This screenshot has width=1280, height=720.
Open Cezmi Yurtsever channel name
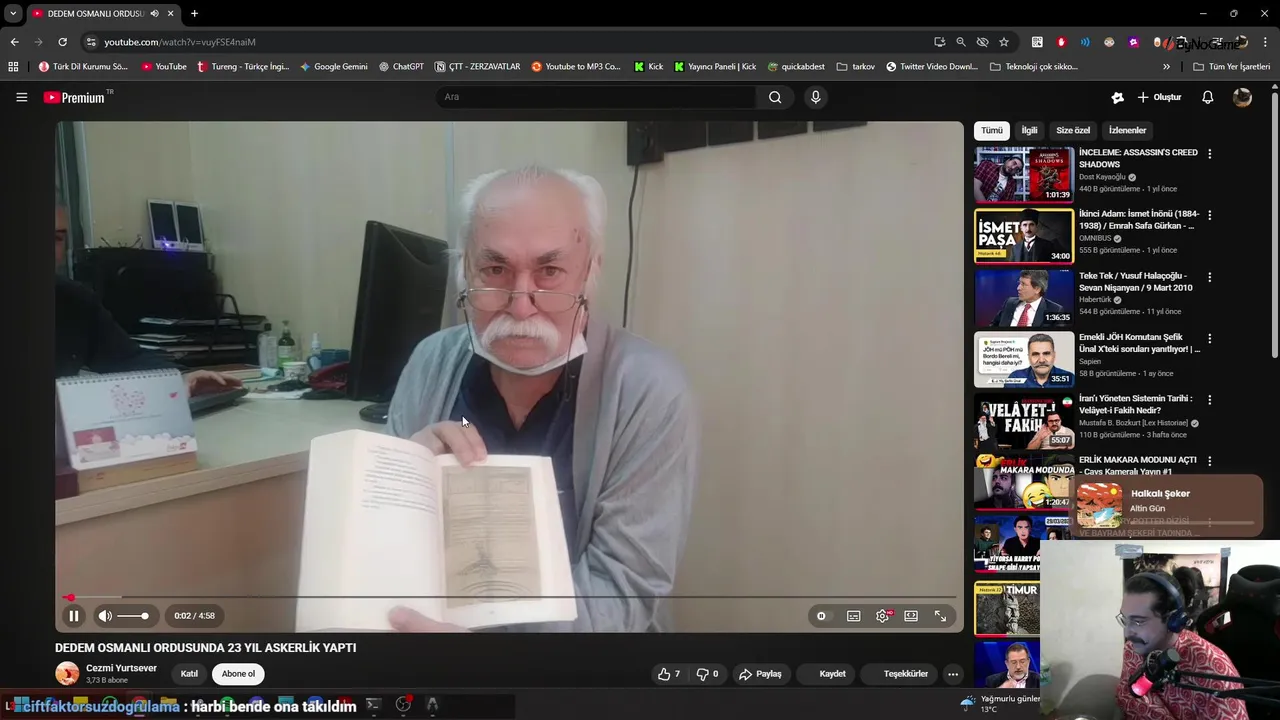click(121, 668)
